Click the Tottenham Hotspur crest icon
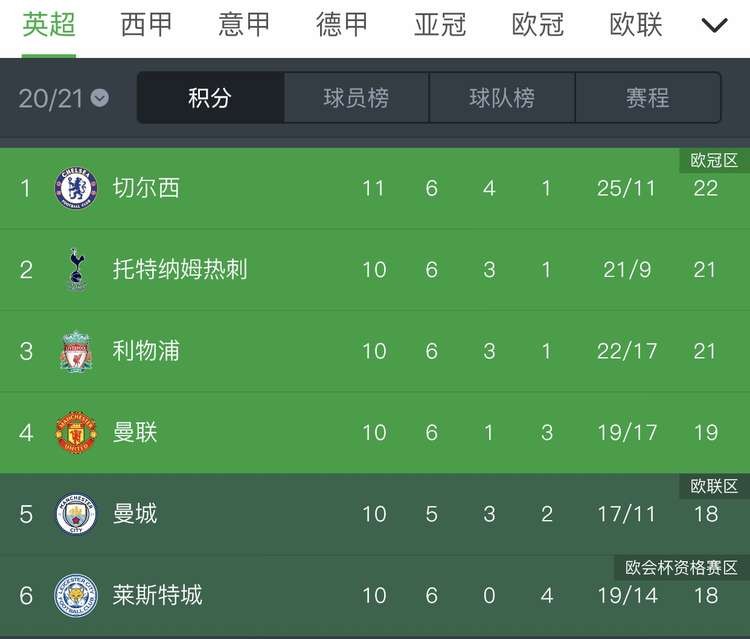This screenshot has width=750, height=639. (x=76, y=269)
